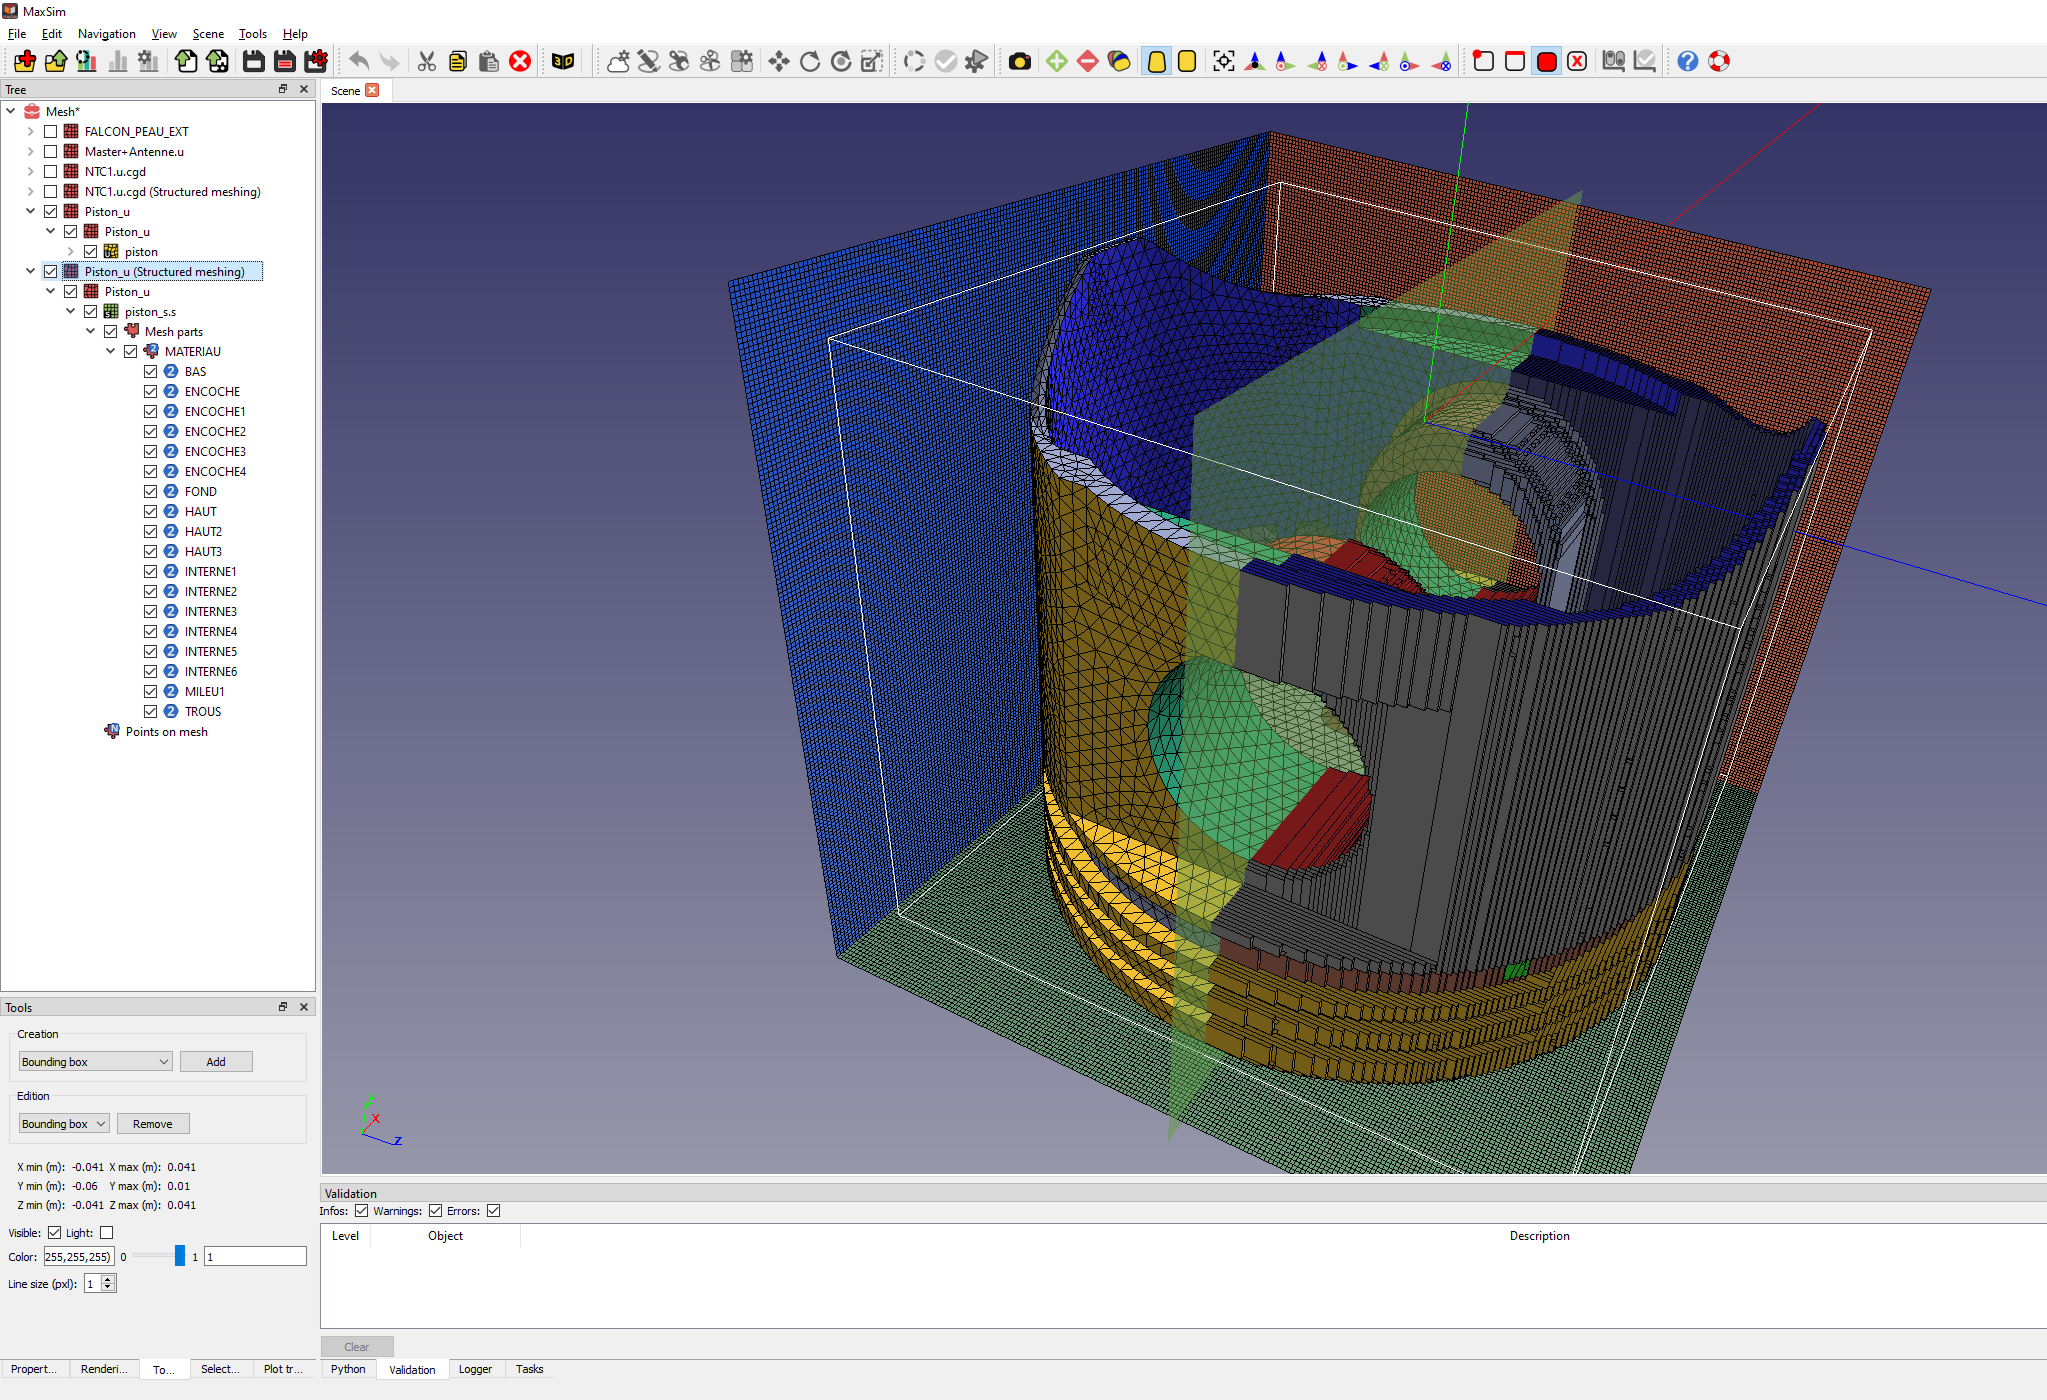This screenshot has width=2047, height=1400.
Task: Click the camera screenshot icon
Action: [x=1019, y=61]
